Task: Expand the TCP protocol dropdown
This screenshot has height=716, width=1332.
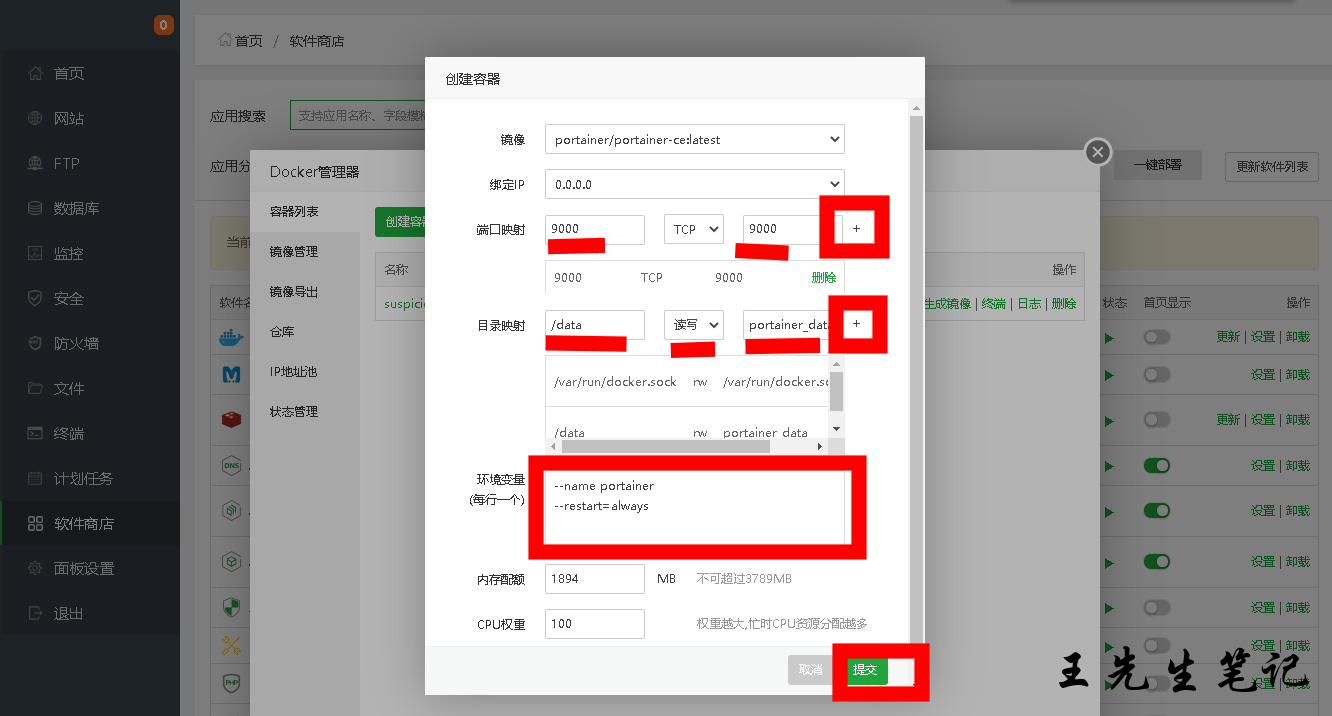Action: pos(694,229)
